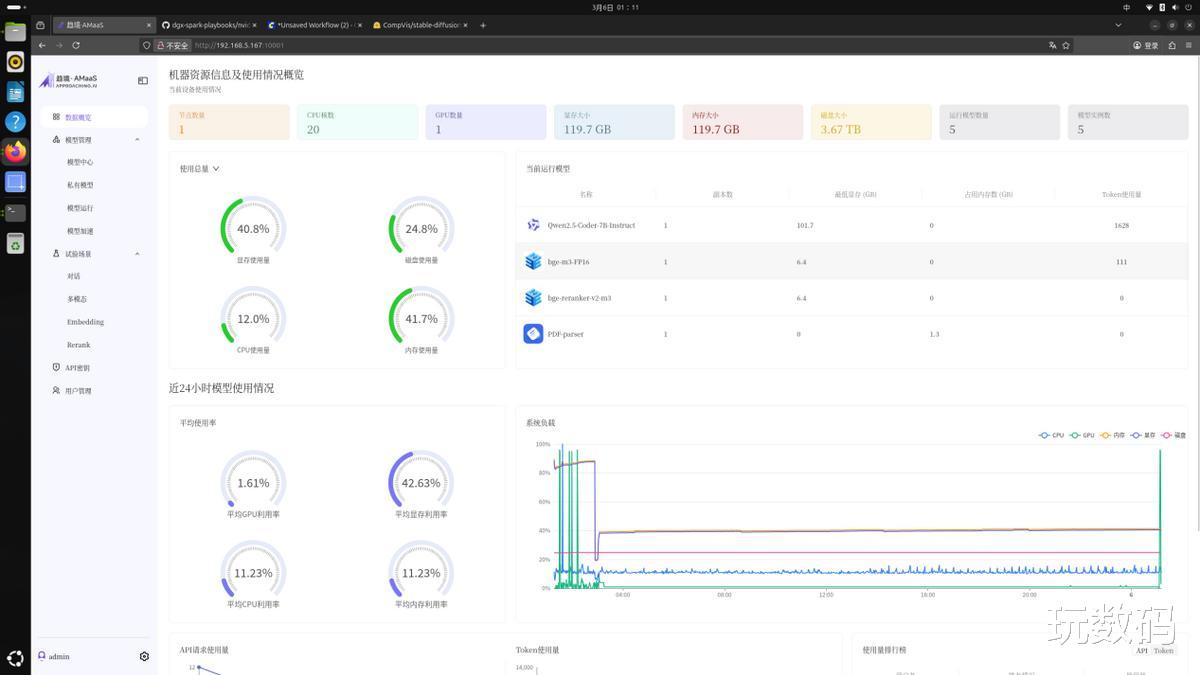Bookmark this page with the star icon
The width and height of the screenshot is (1200, 675).
coord(1066,45)
